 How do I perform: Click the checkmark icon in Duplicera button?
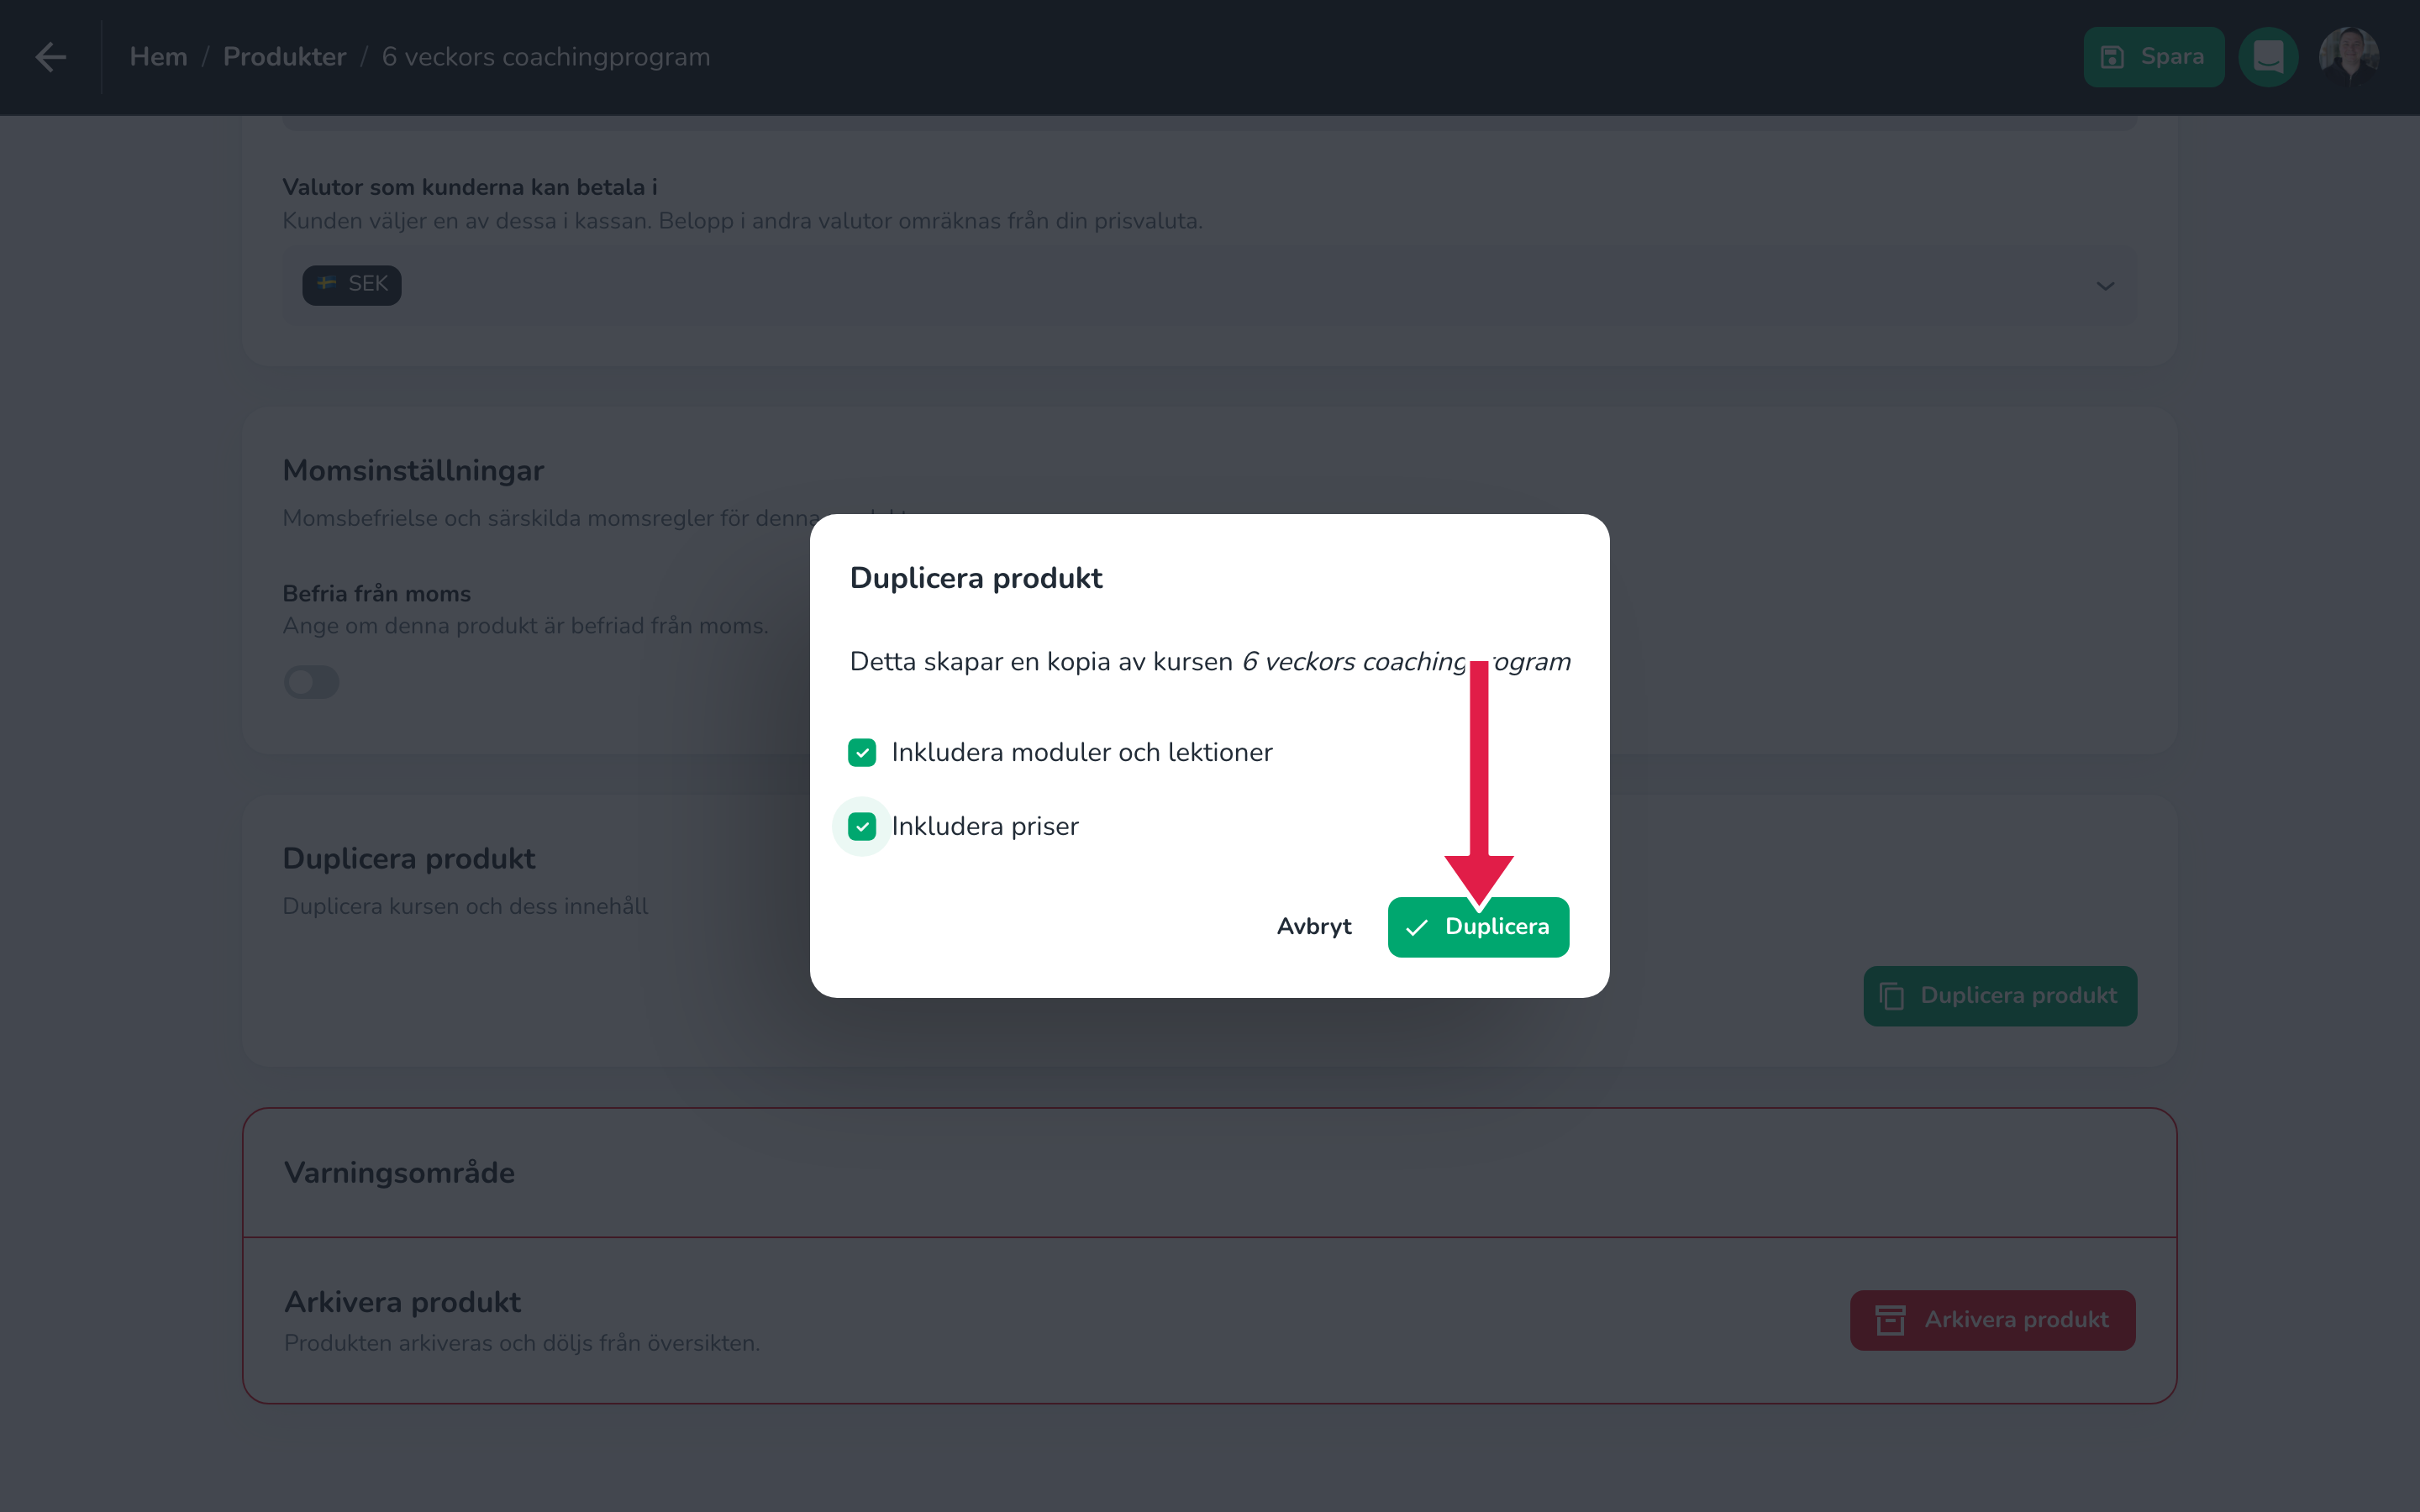(x=1417, y=927)
